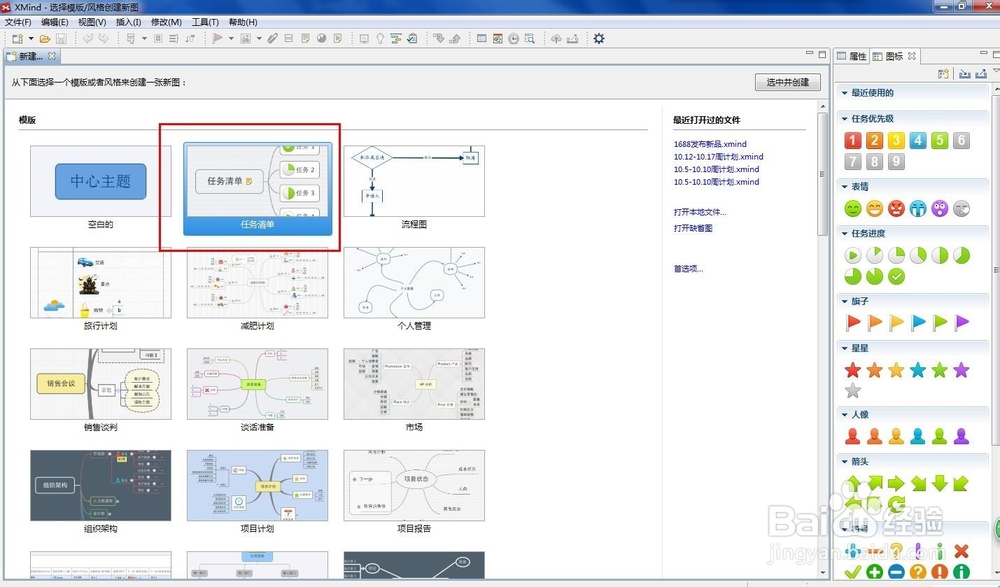Select the 项目计划 template thumbnail
The width and height of the screenshot is (1000, 587).
click(258, 486)
